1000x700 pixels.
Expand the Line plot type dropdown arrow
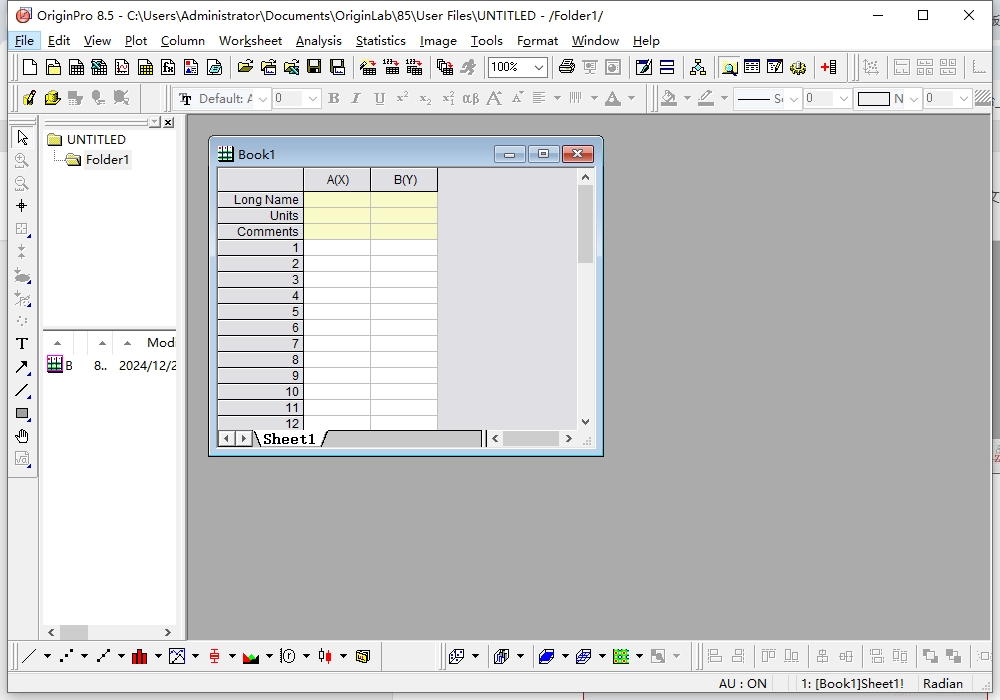tap(47, 656)
